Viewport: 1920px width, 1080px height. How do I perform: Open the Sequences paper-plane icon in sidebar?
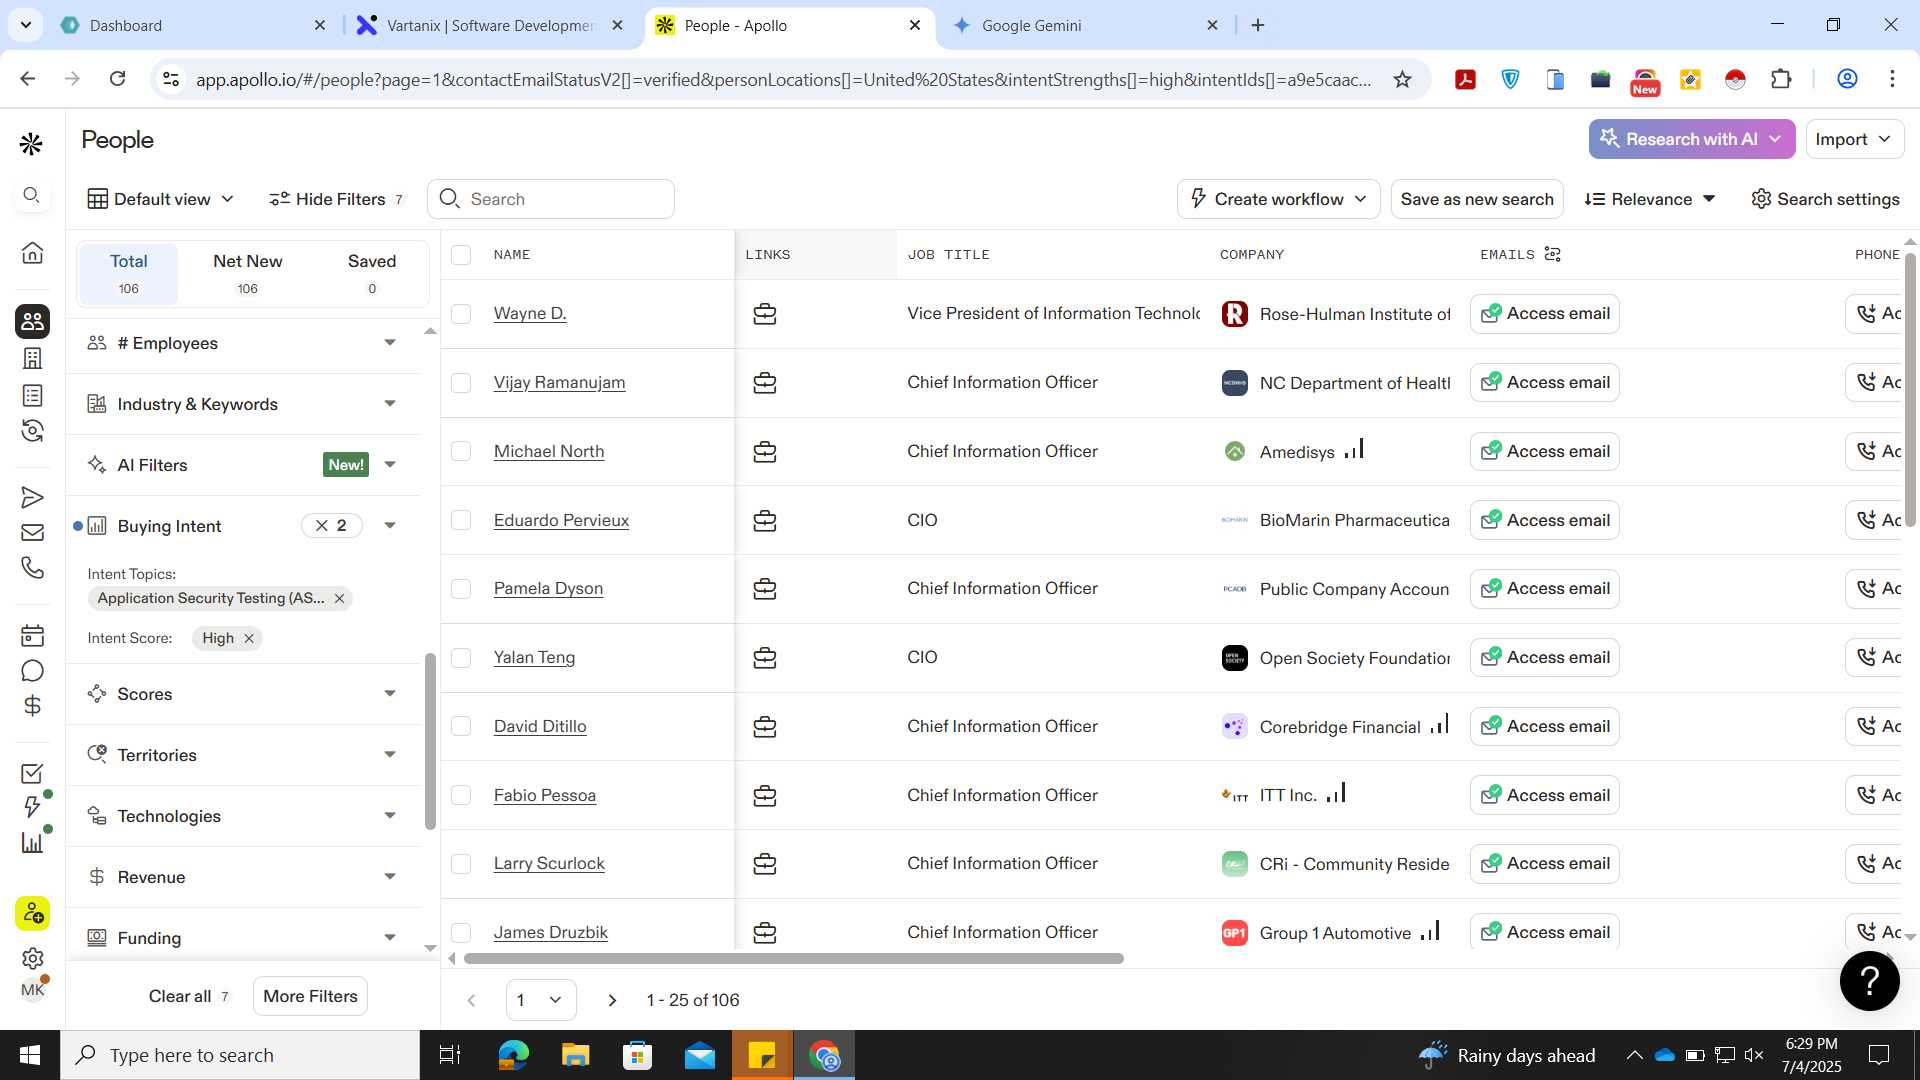pyautogui.click(x=32, y=497)
